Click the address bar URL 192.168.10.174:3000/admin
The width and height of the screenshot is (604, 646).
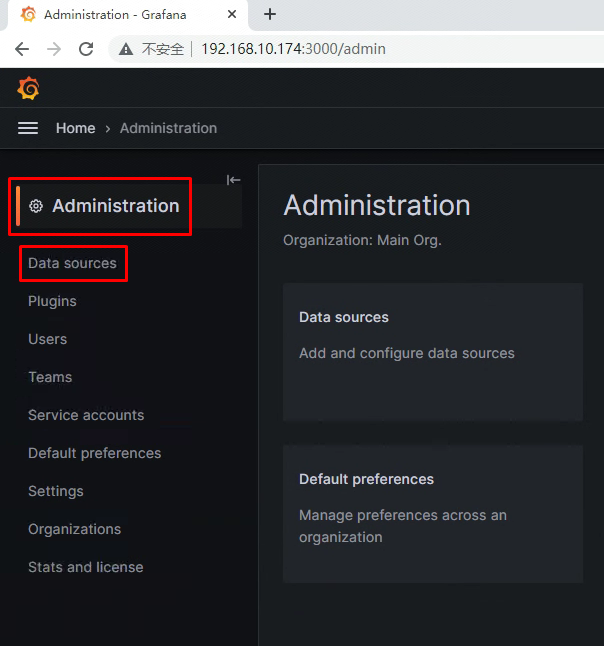click(293, 49)
